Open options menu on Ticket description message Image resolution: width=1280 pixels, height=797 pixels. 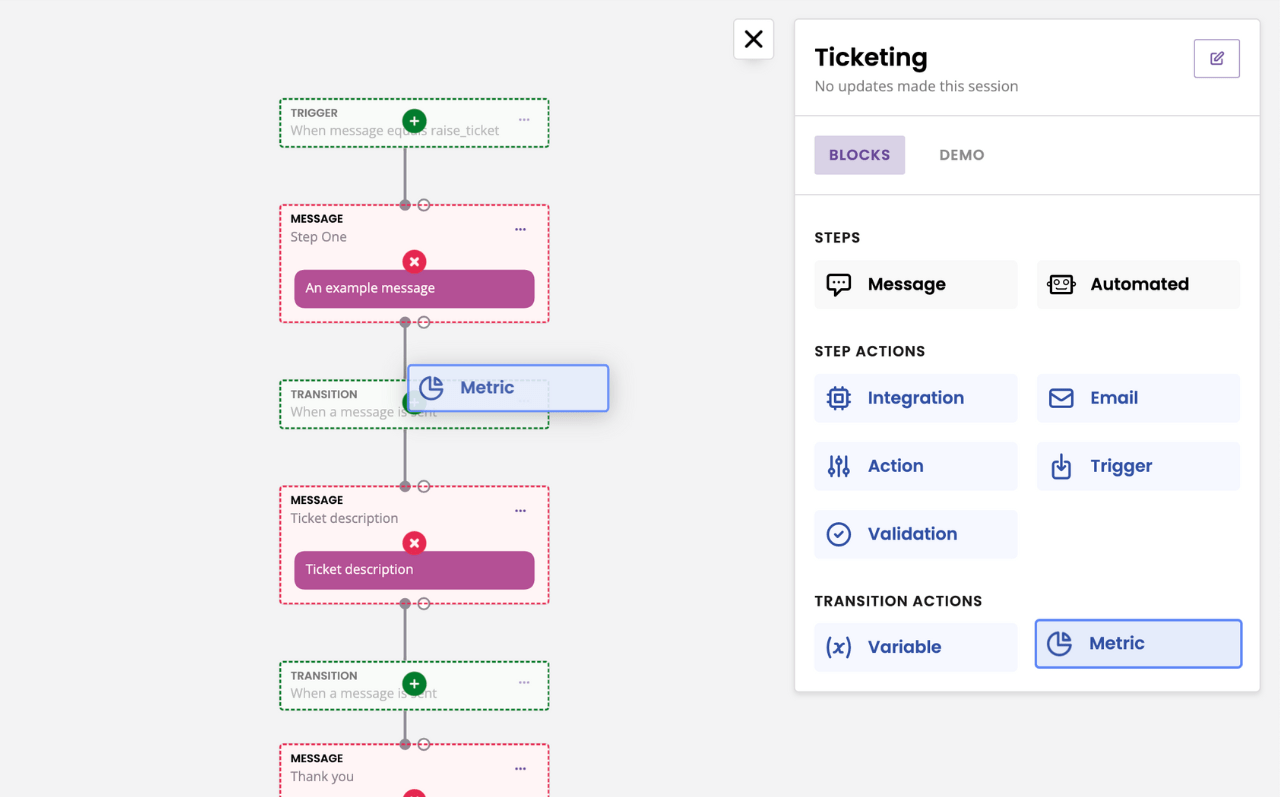(x=520, y=511)
